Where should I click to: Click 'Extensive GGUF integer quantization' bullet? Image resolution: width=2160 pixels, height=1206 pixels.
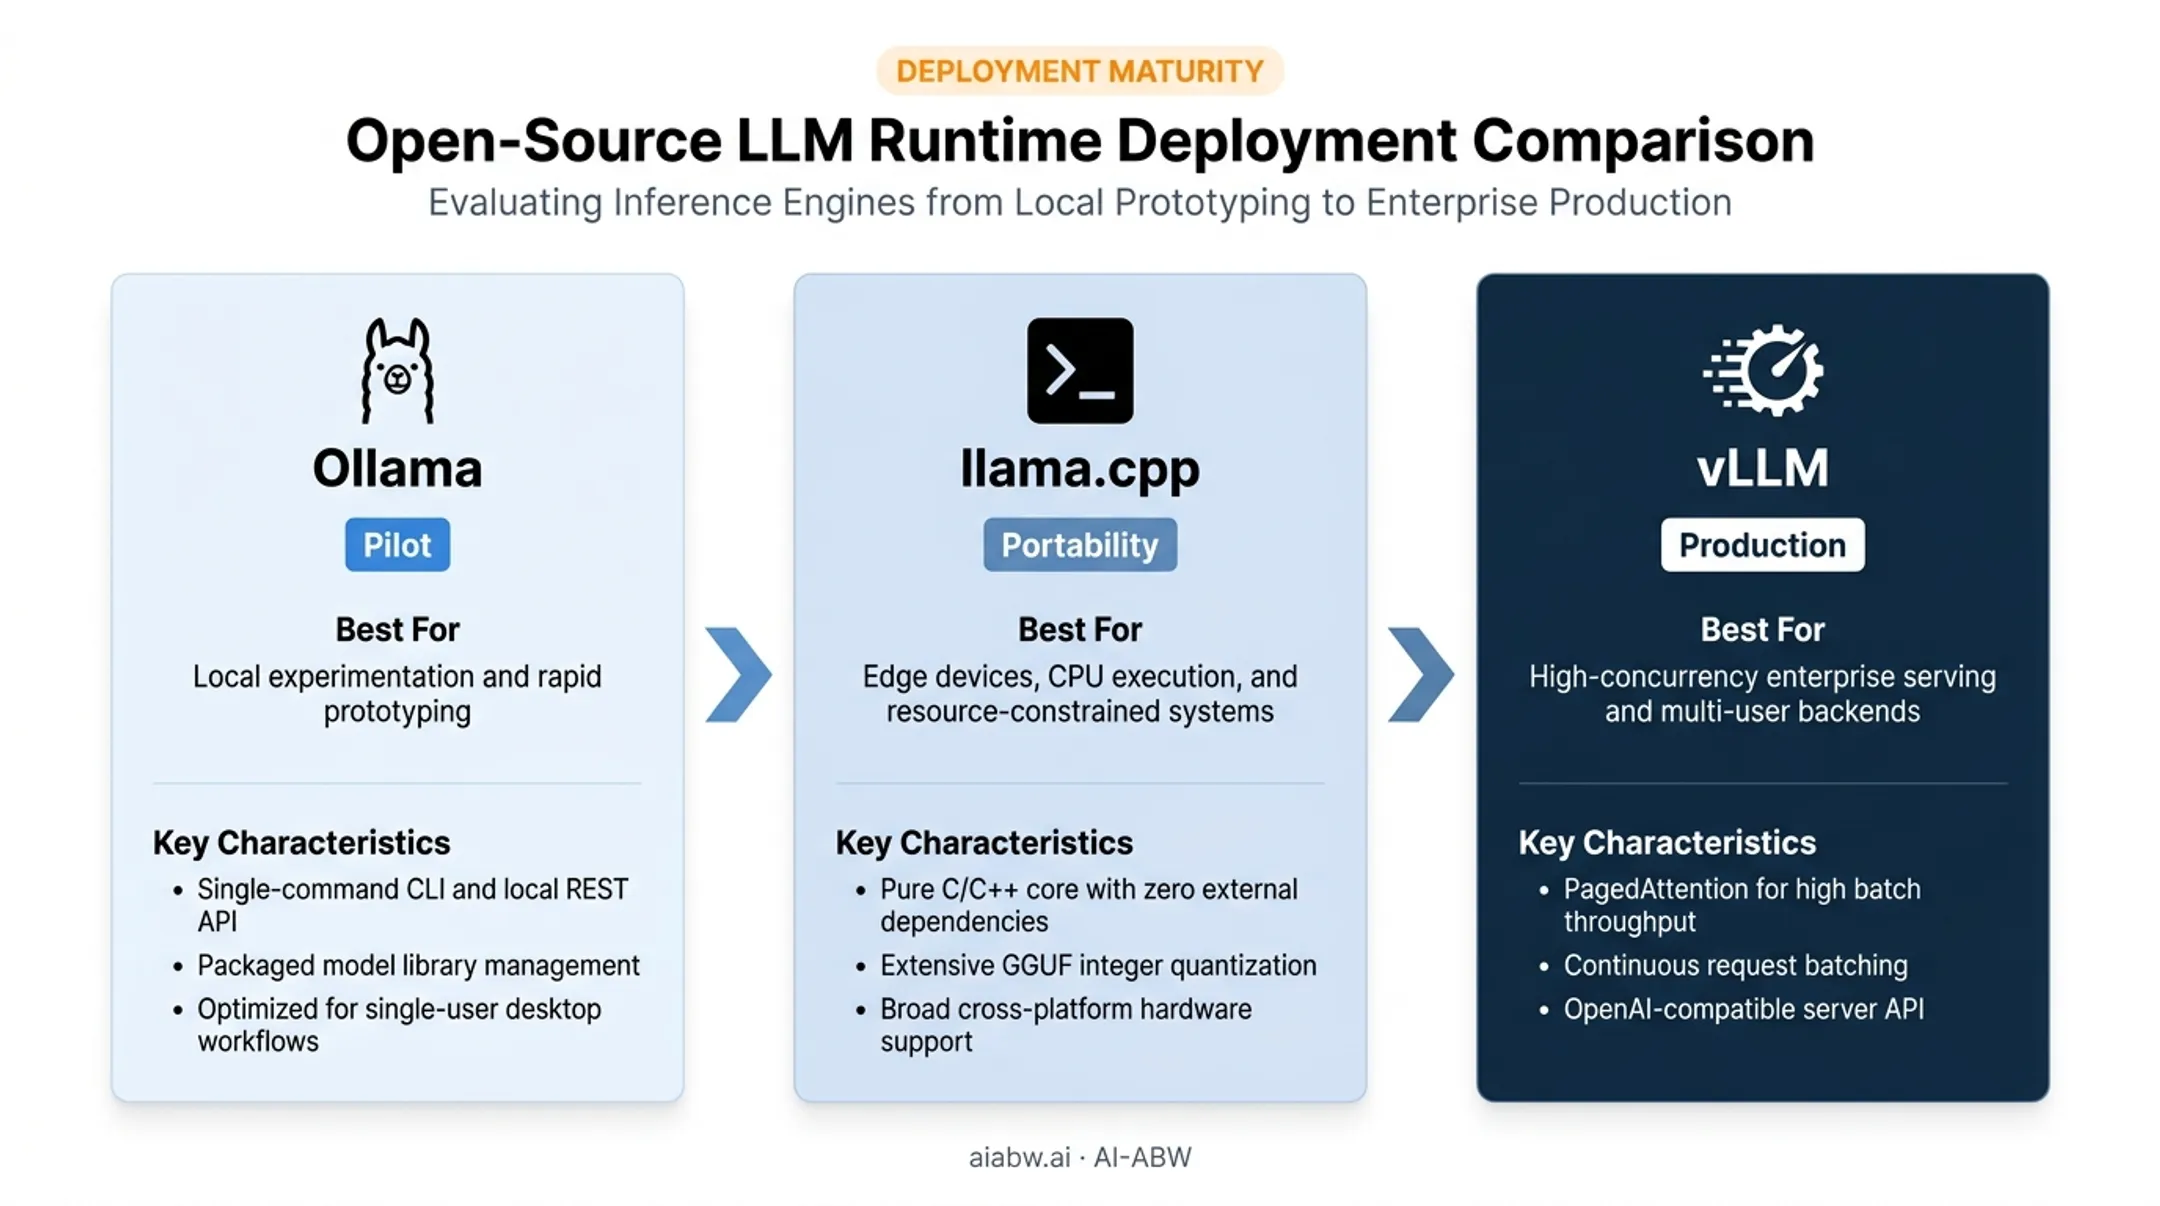coord(1098,966)
